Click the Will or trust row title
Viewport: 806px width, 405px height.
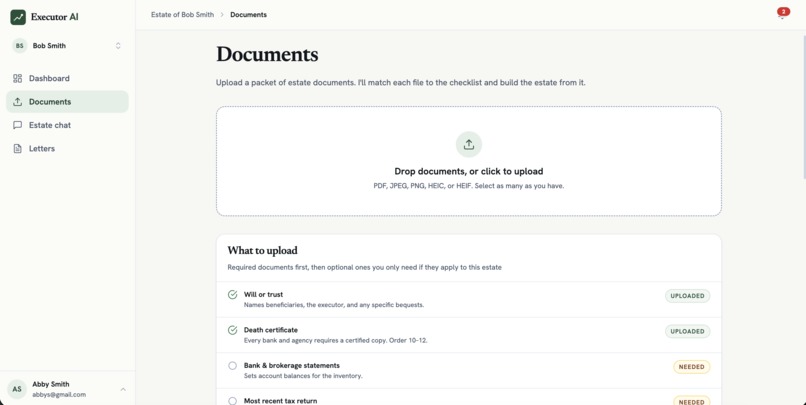[263, 294]
